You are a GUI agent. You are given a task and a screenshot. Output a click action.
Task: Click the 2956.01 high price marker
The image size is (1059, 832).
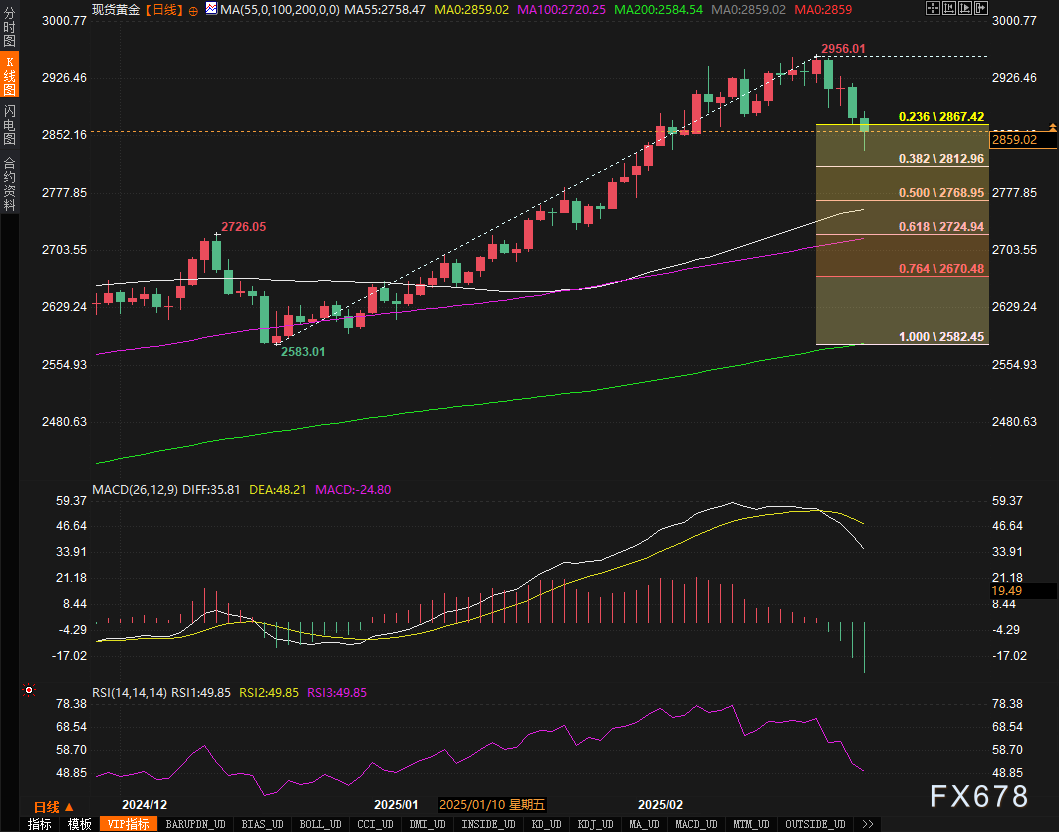point(842,48)
